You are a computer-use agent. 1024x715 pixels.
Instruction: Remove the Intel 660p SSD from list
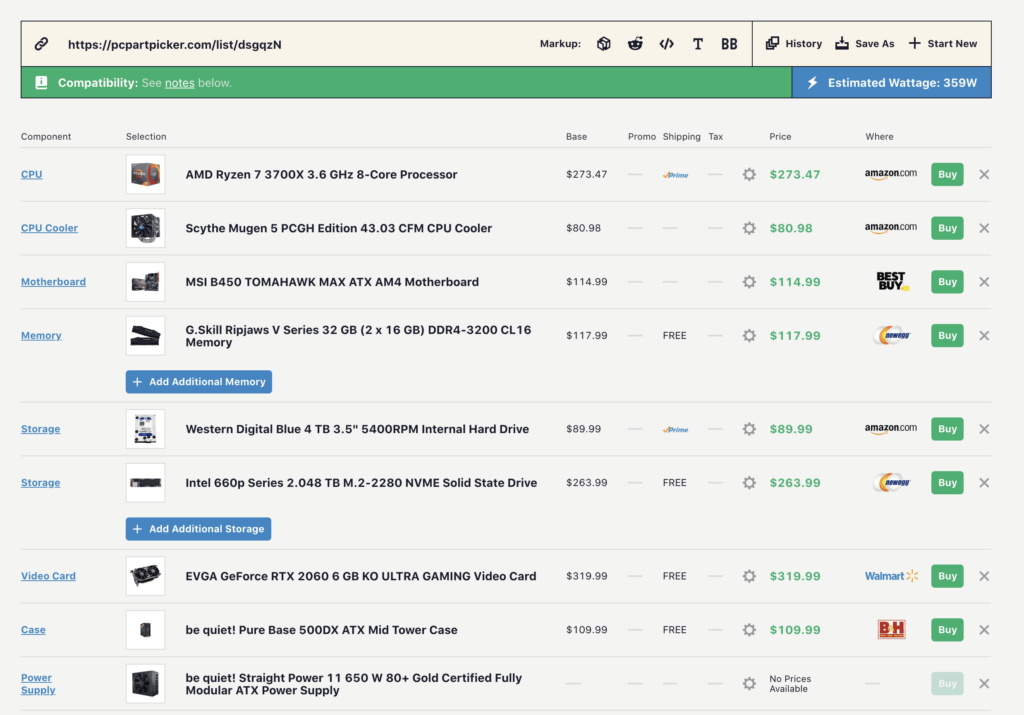click(x=984, y=483)
